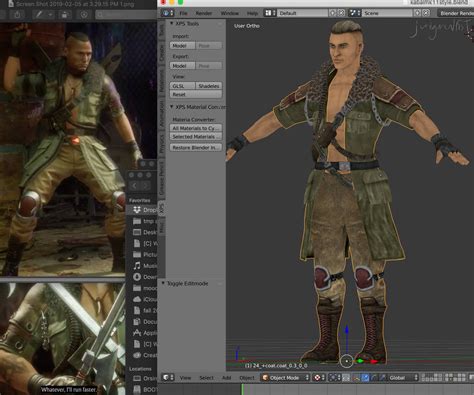Click the Scene name field
474x395 pixels.
(x=387, y=13)
